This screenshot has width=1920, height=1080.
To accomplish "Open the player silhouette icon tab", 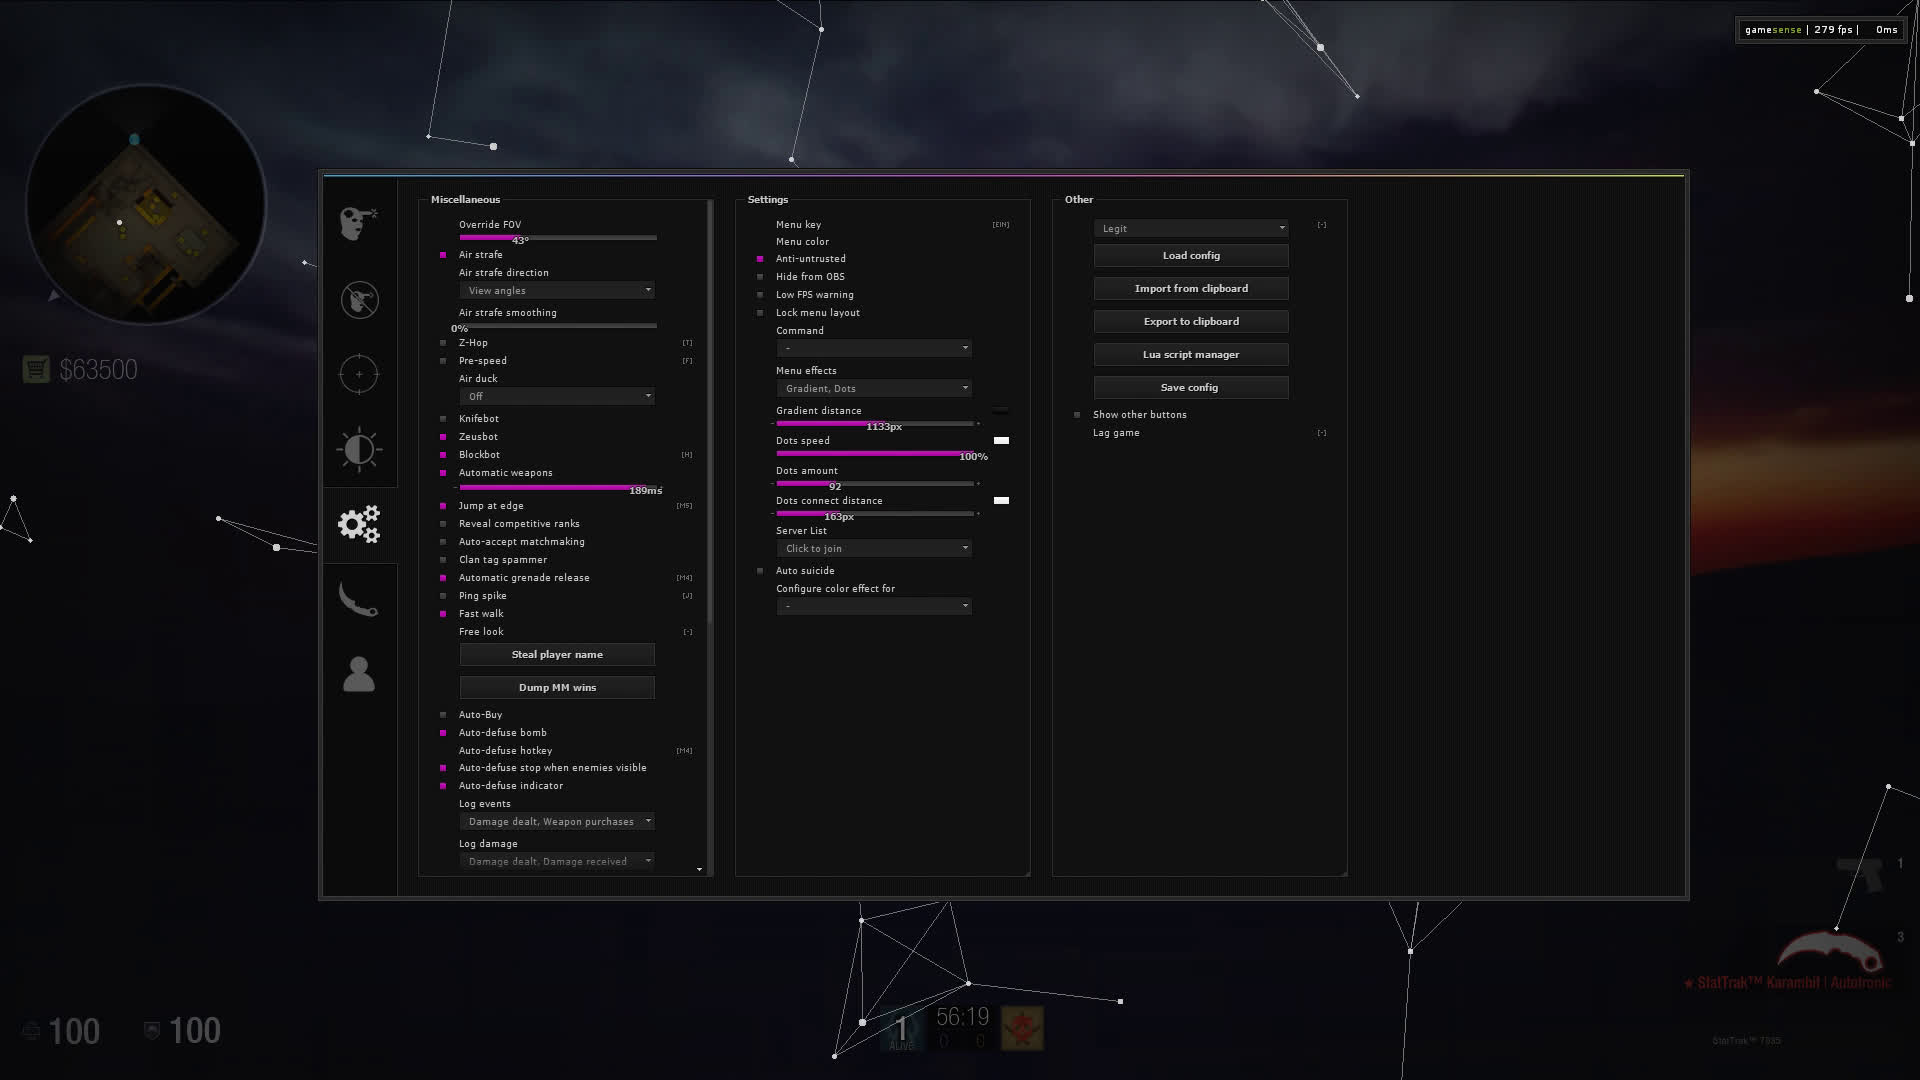I will pos(359,675).
